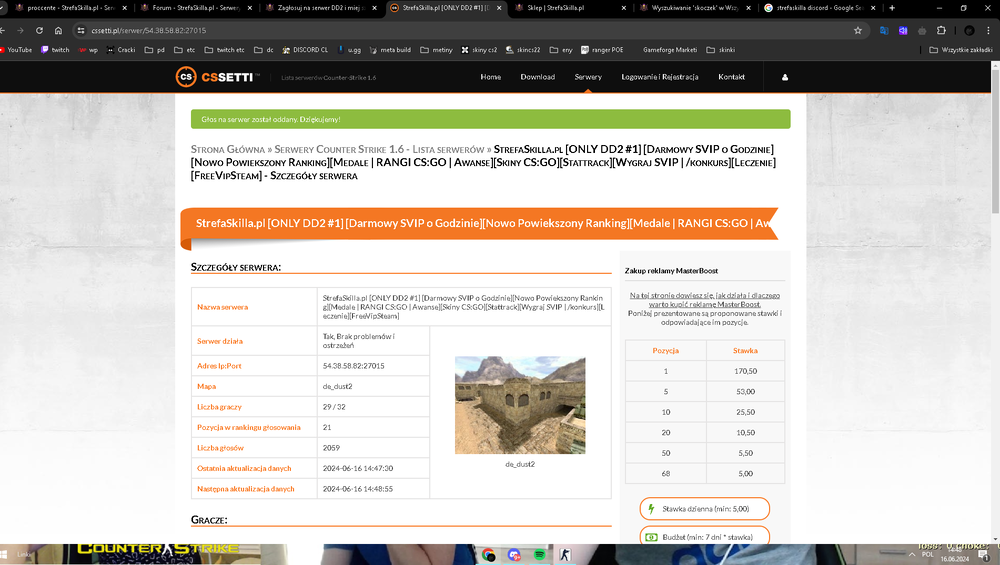Open Download in the site navigation
Screen dimensions: 1000x565
tap(538, 77)
